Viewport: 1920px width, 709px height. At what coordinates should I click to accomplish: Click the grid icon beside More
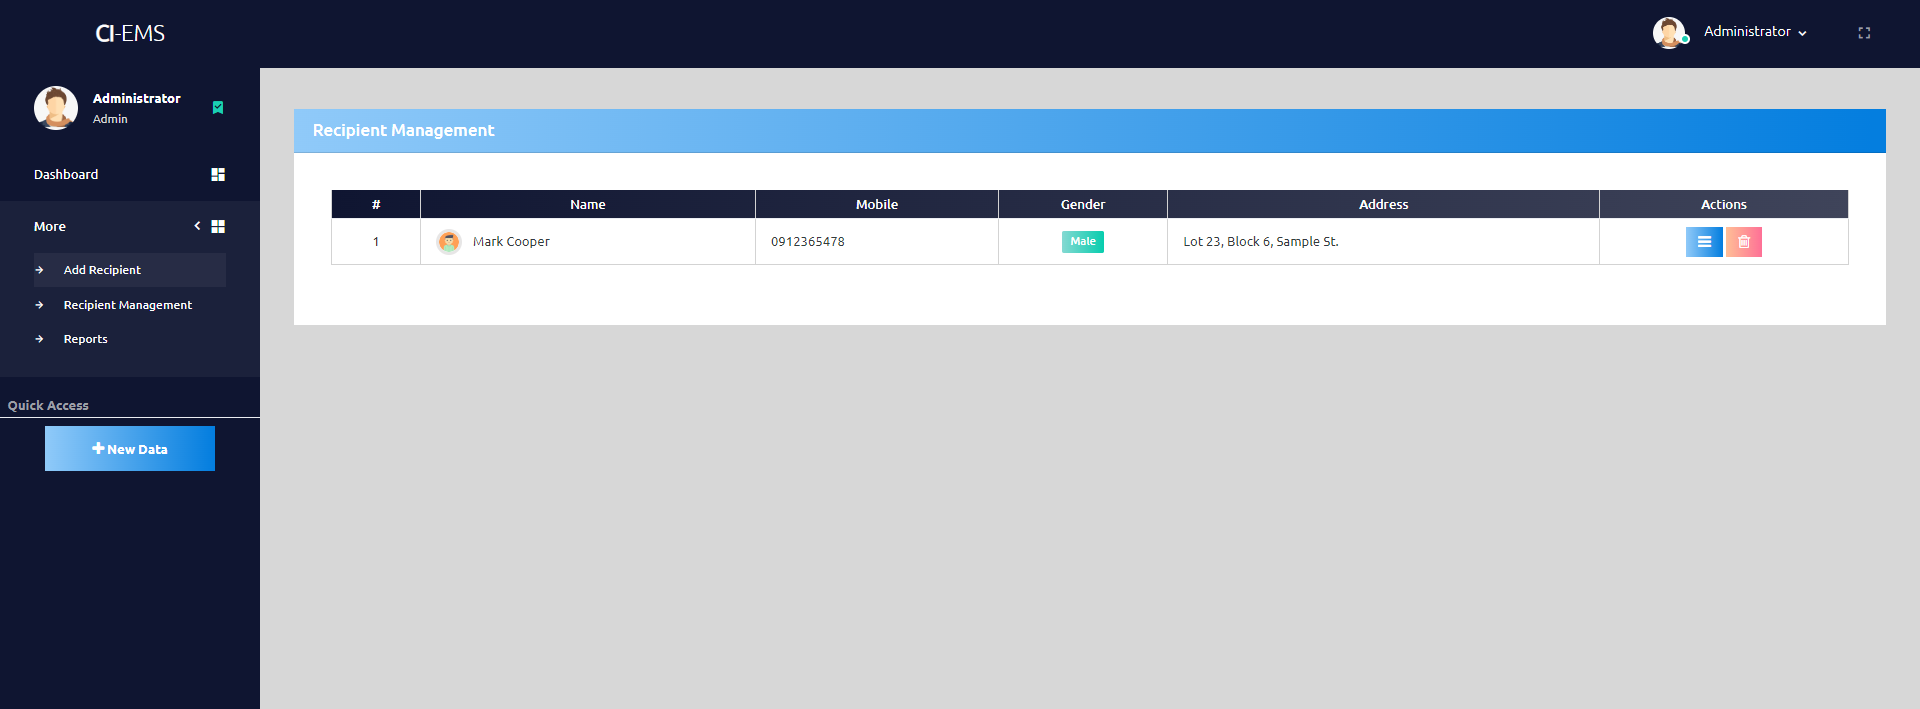click(x=218, y=226)
